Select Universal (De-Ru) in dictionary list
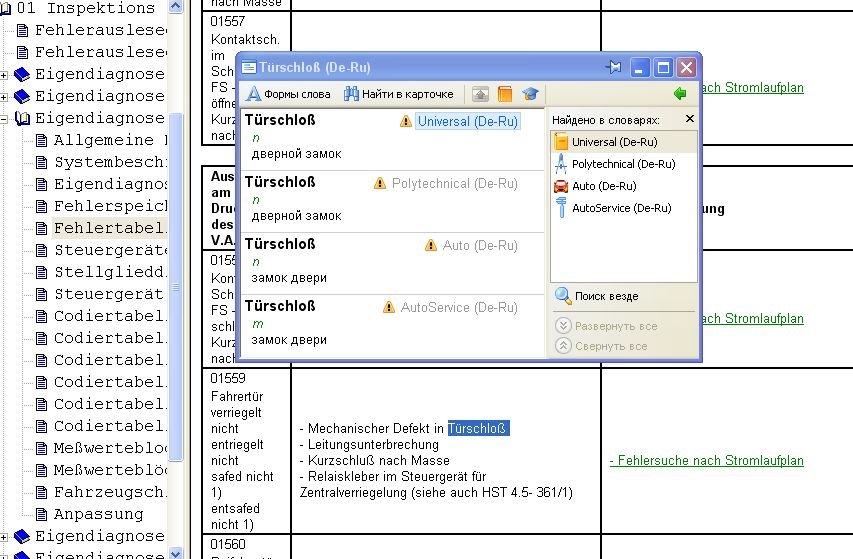 pos(623,142)
